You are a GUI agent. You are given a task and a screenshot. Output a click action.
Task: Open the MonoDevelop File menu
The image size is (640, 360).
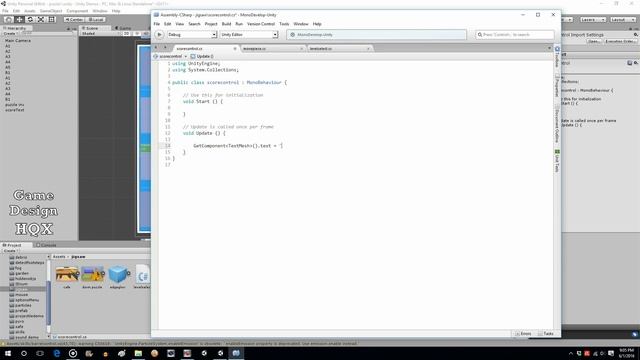(x=157, y=24)
